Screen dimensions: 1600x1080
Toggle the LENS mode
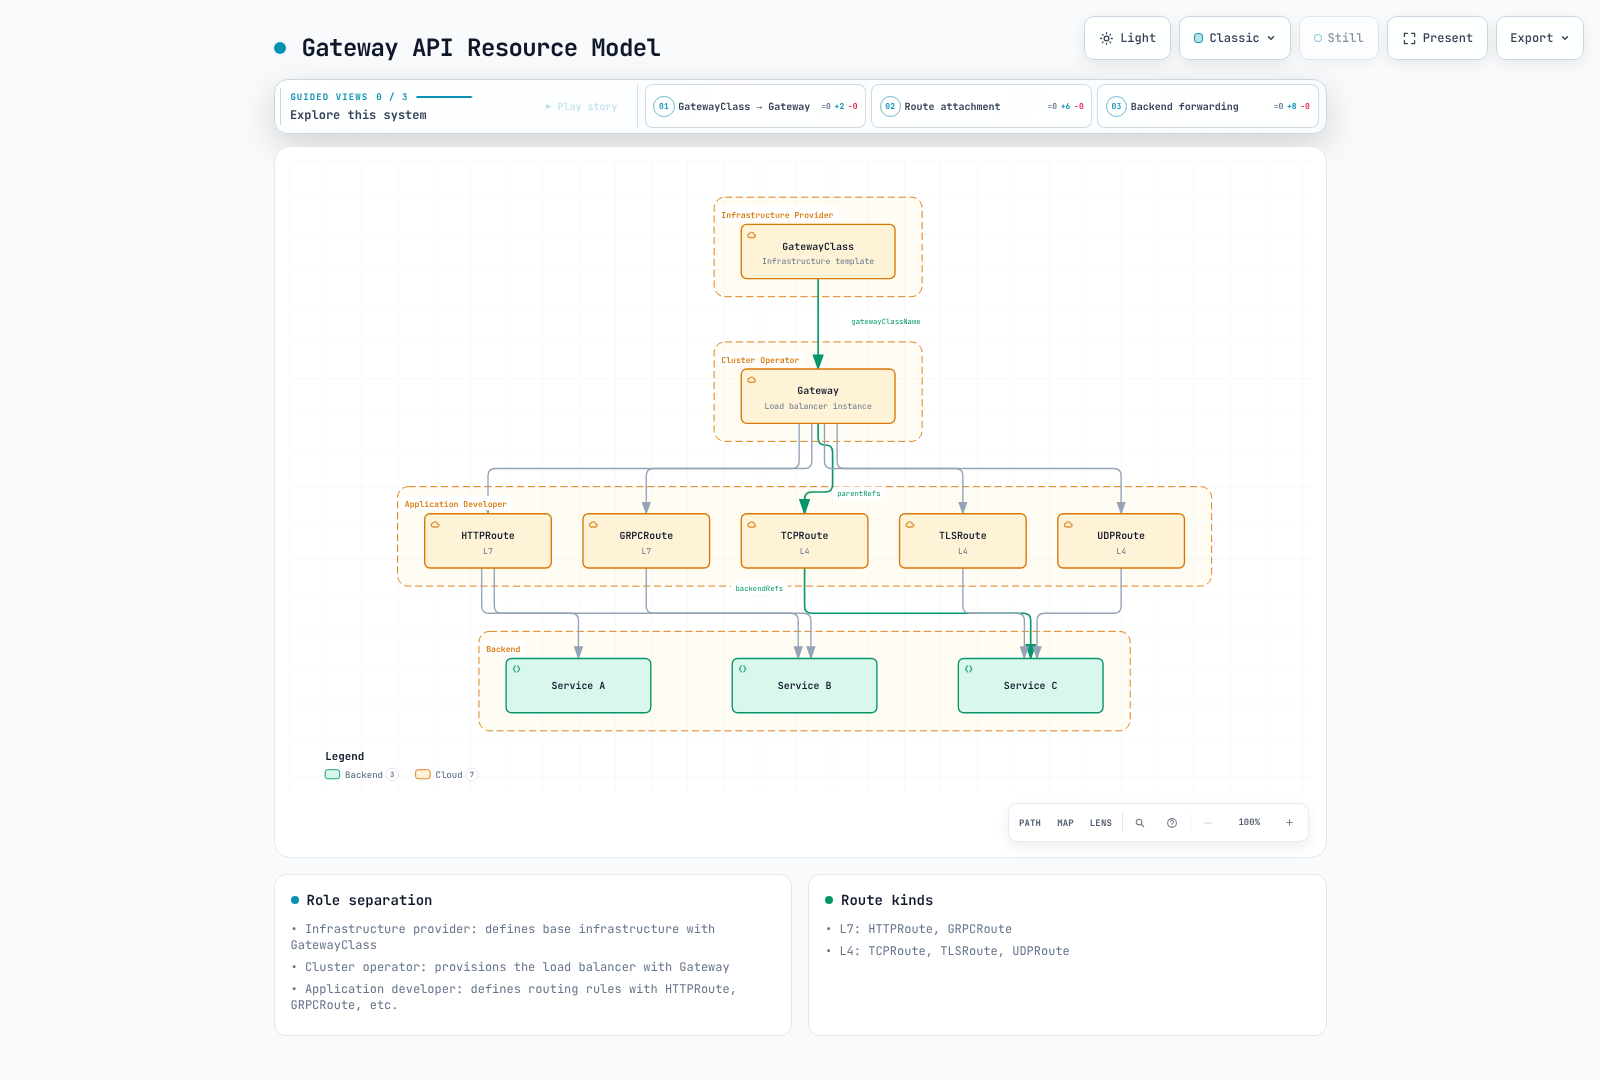pos(1101,823)
